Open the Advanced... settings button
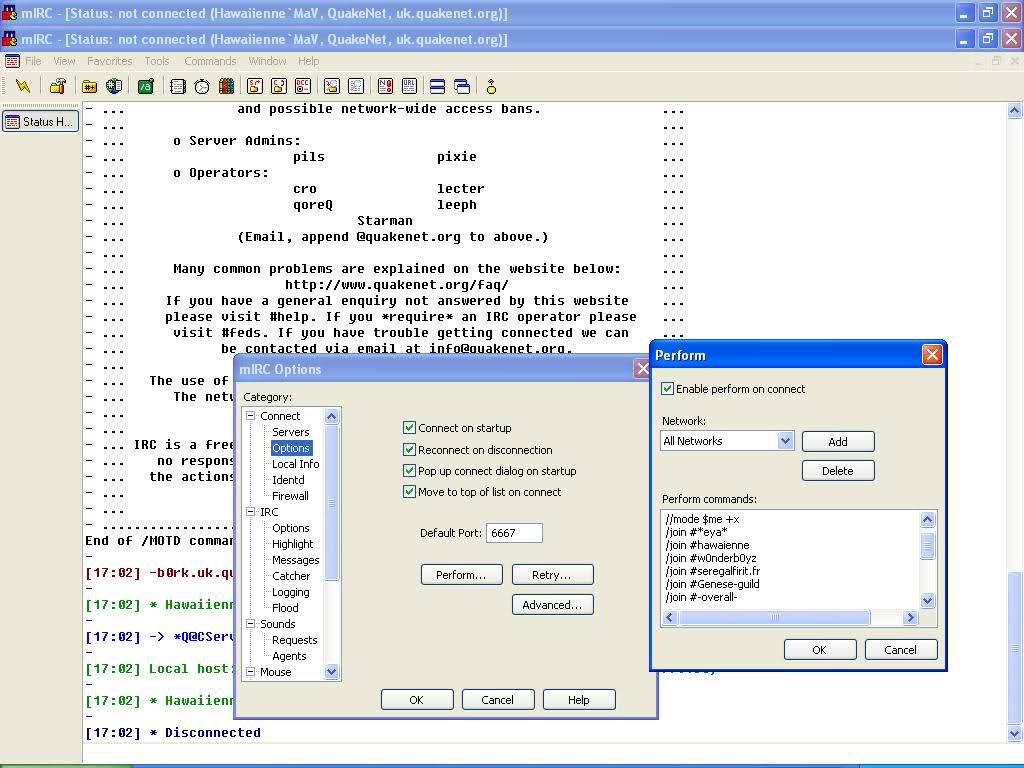This screenshot has height=768, width=1024. click(552, 605)
